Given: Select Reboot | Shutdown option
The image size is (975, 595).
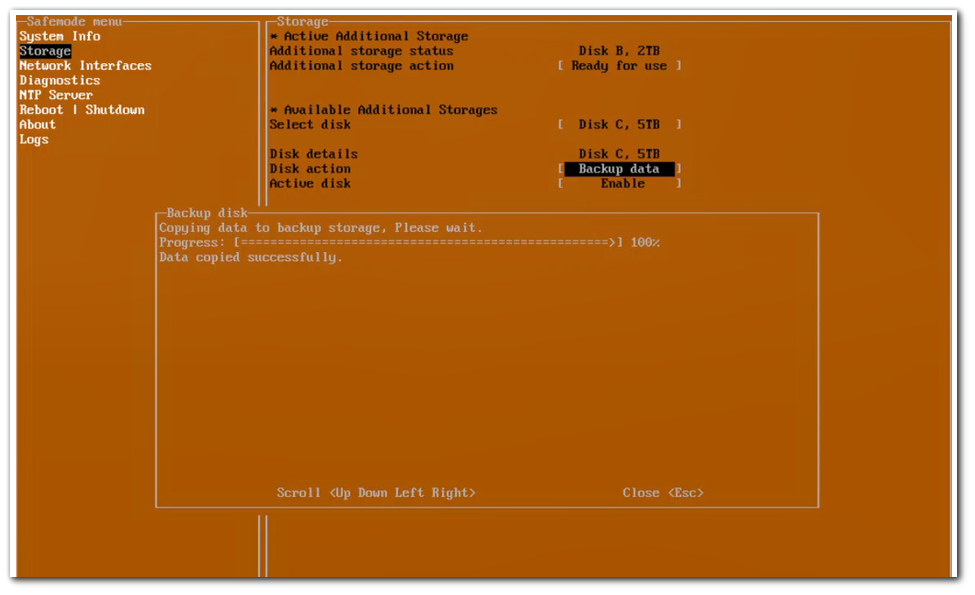Looking at the screenshot, I should coord(82,110).
